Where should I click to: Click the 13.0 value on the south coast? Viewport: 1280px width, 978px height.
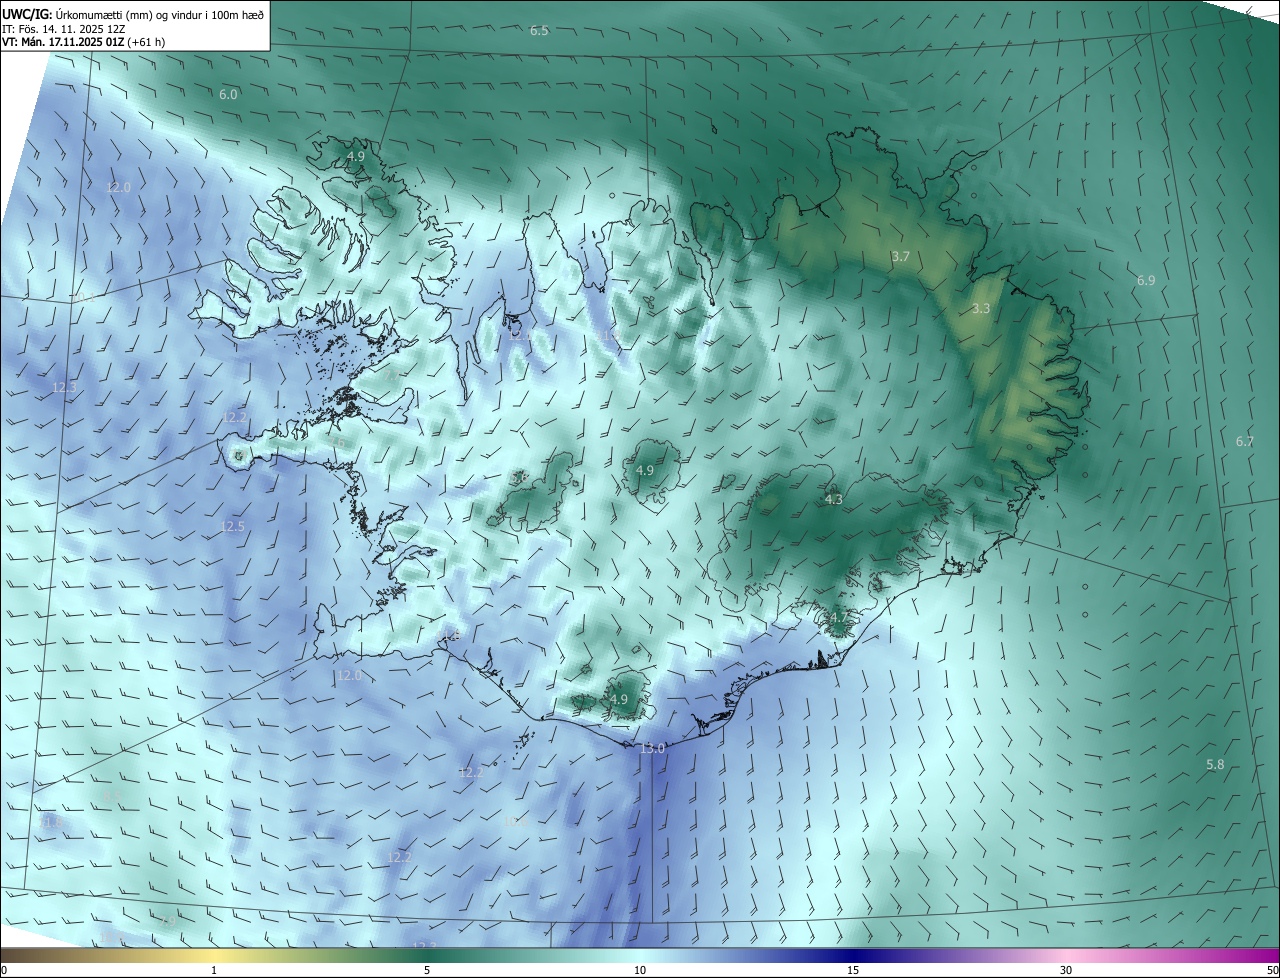tap(652, 749)
